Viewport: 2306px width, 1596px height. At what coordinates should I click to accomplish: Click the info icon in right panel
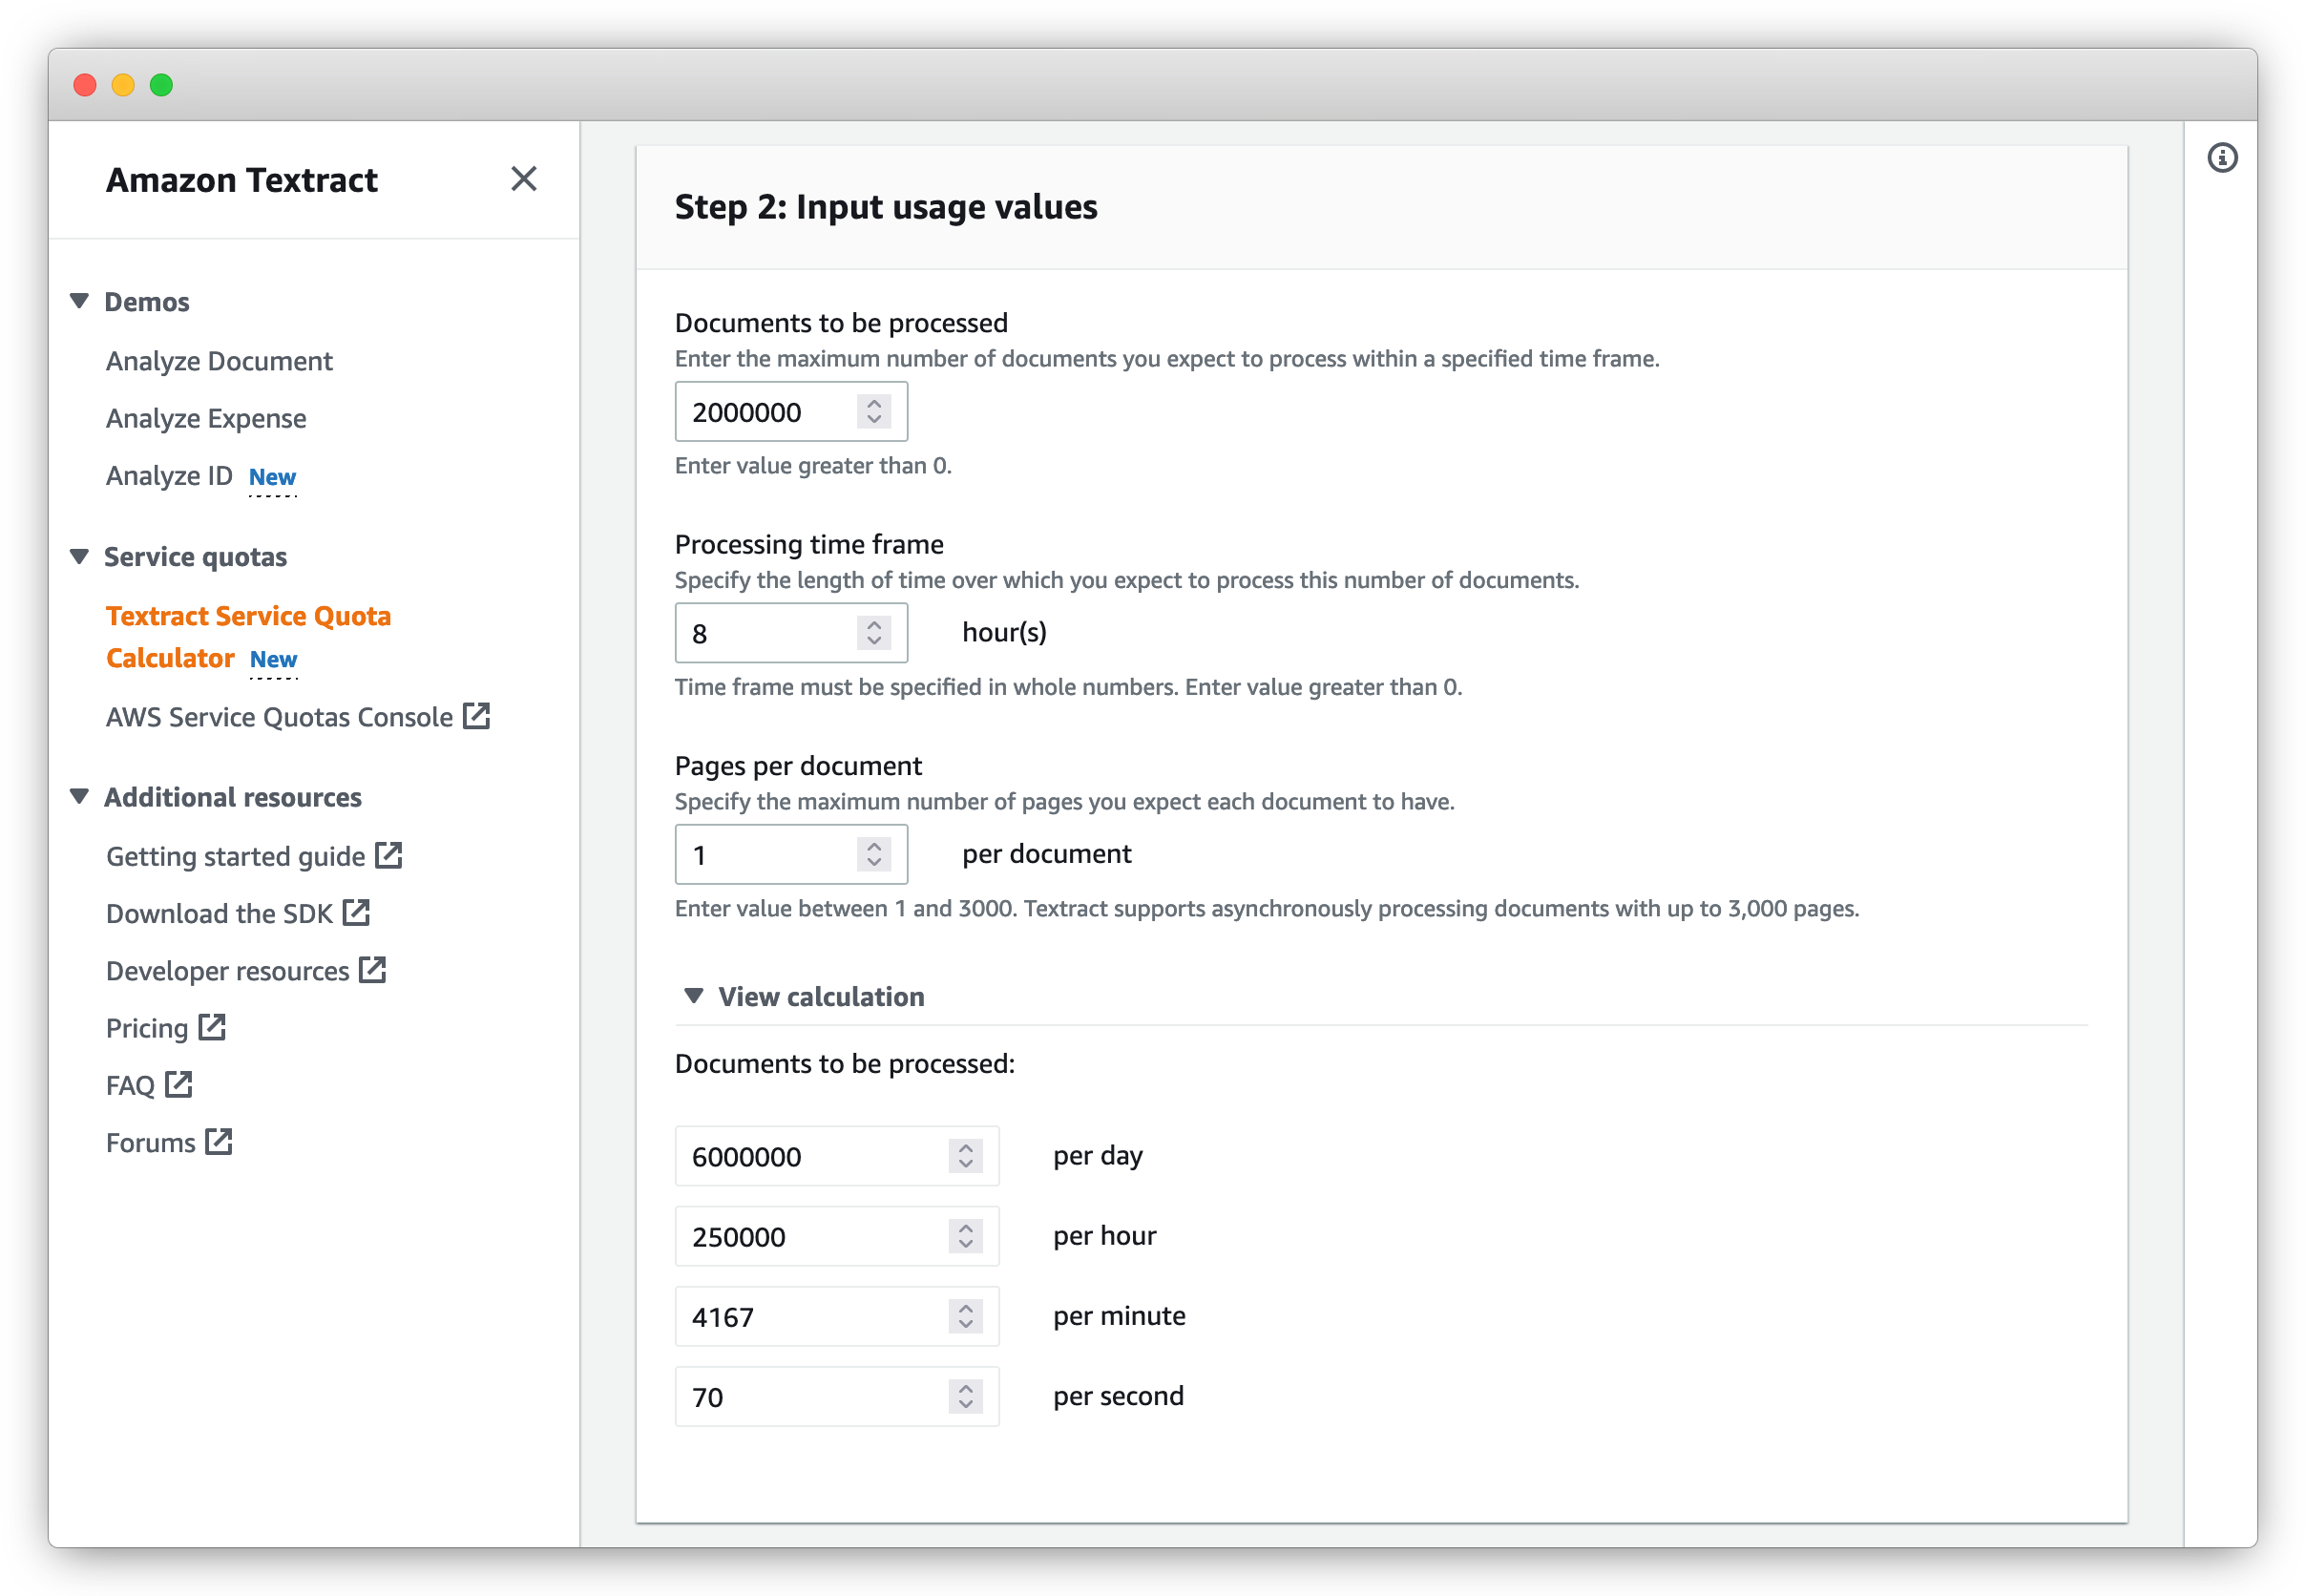click(2221, 158)
